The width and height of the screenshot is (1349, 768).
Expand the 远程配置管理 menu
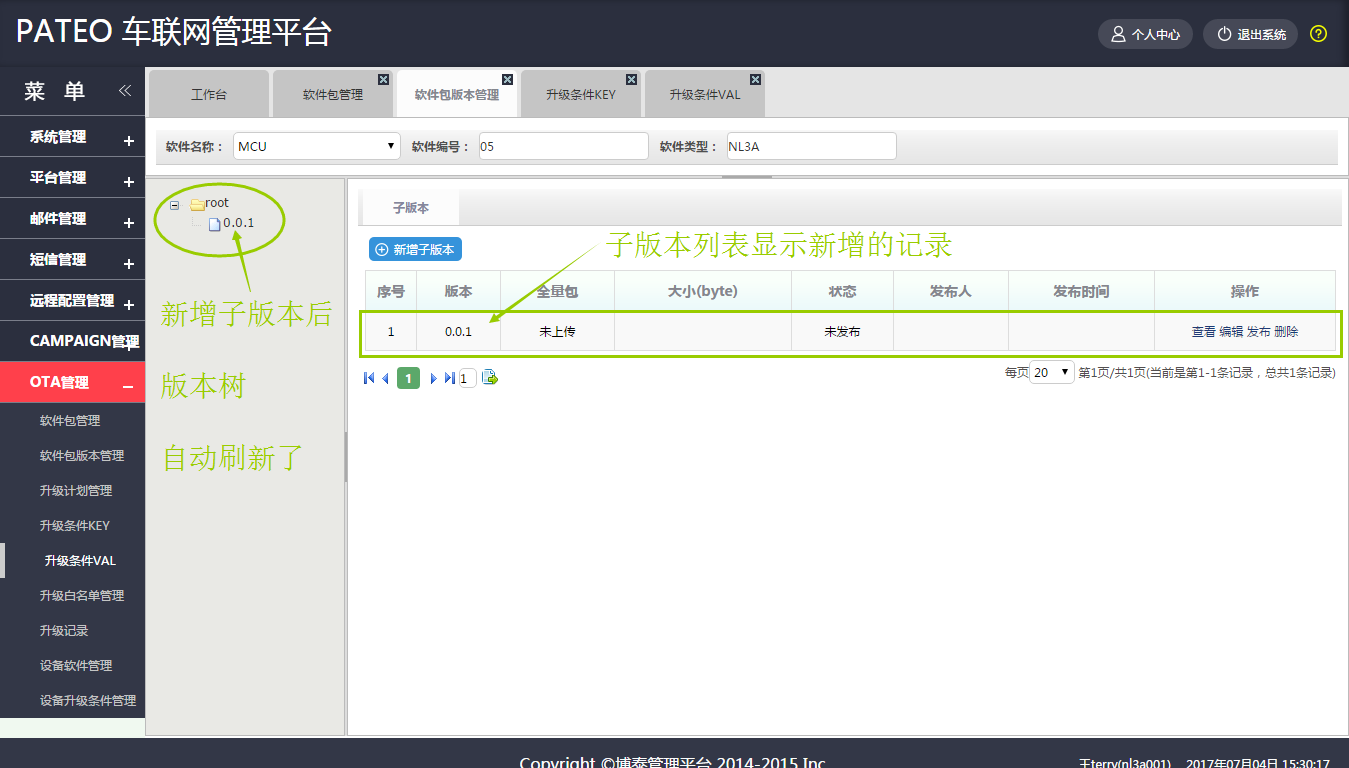pos(129,305)
